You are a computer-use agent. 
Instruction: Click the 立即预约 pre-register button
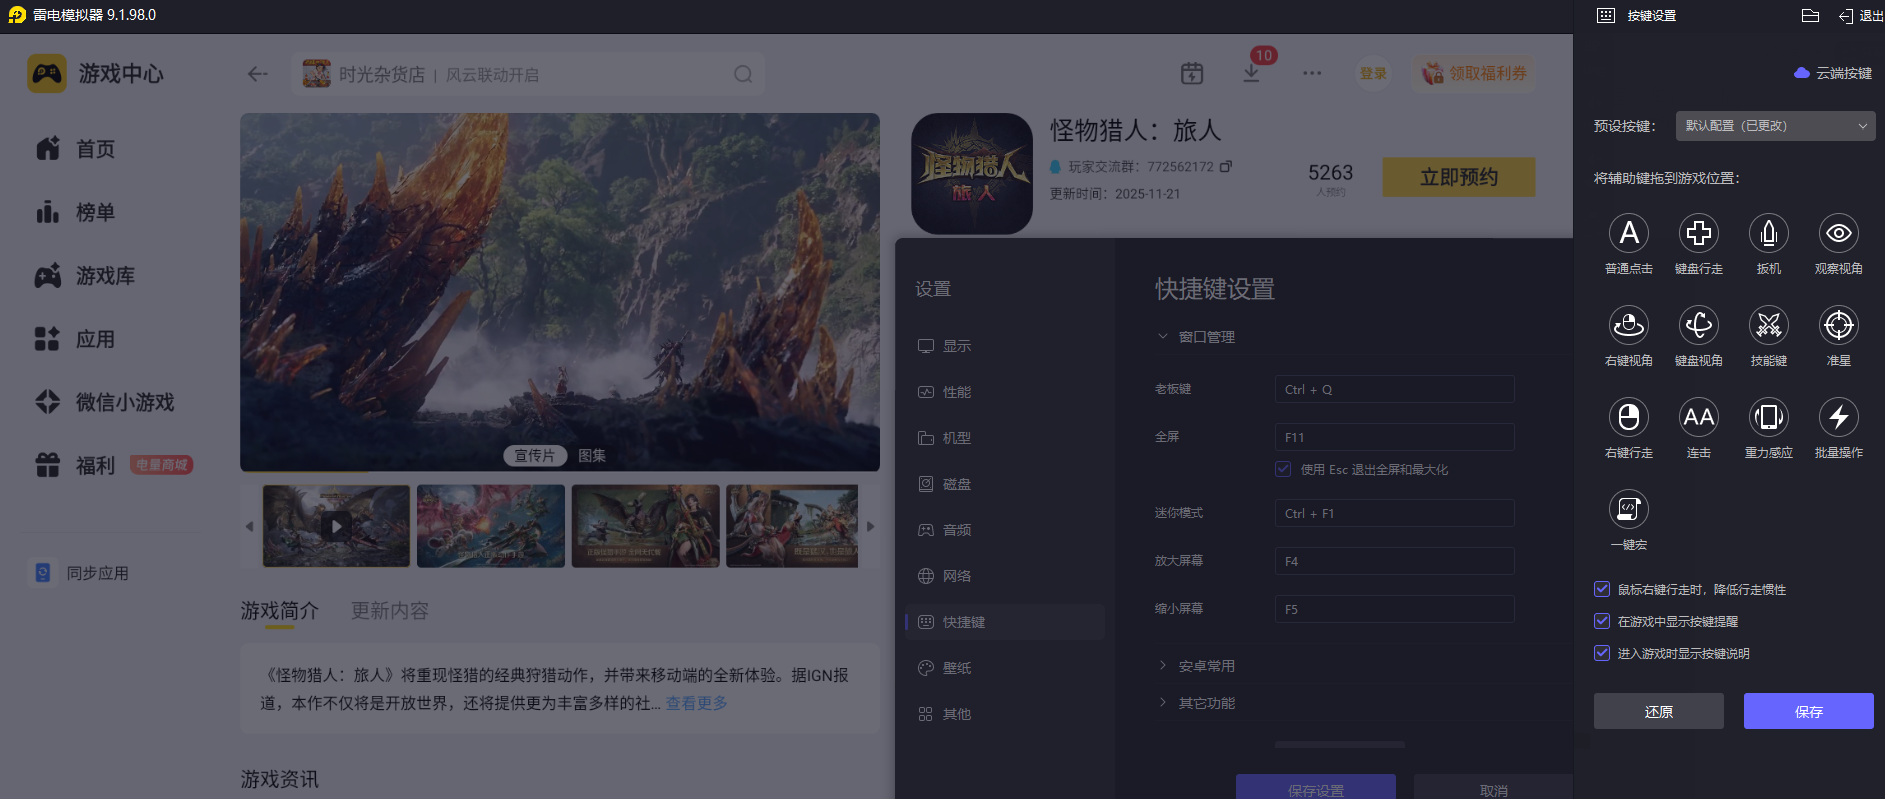coord(1459,177)
